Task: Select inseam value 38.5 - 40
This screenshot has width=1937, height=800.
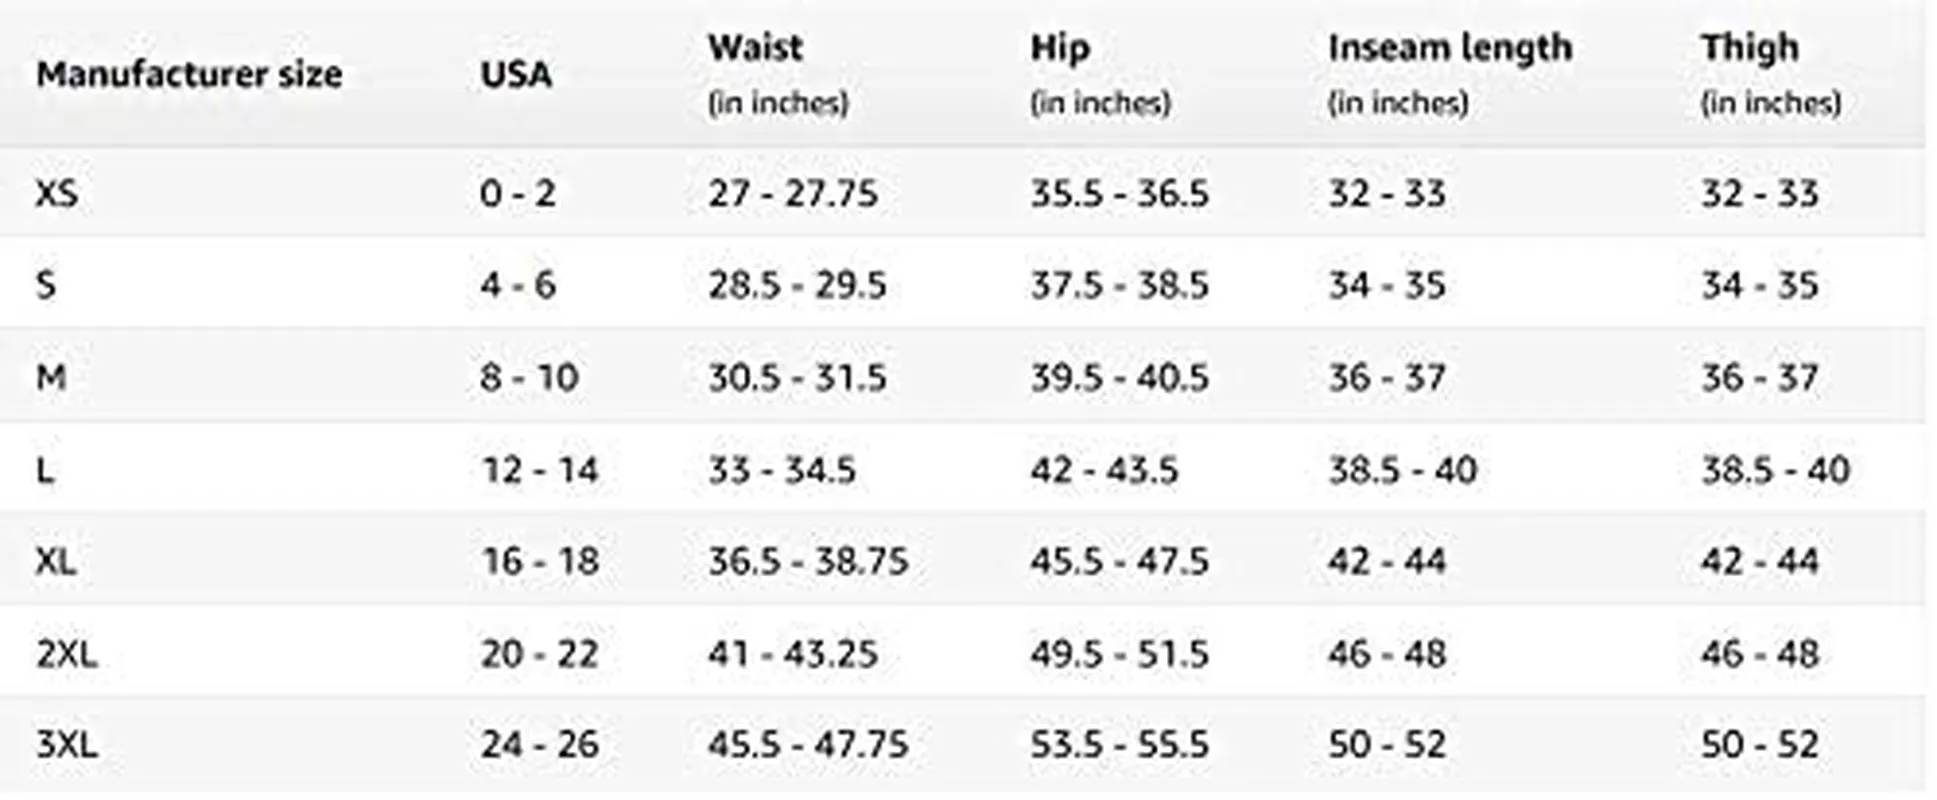Action: 1402,469
